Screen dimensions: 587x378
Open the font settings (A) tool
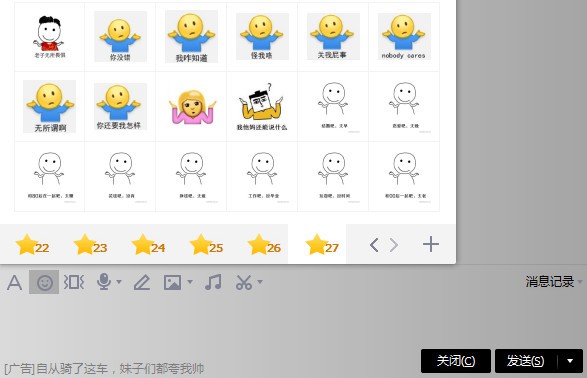click(x=15, y=283)
